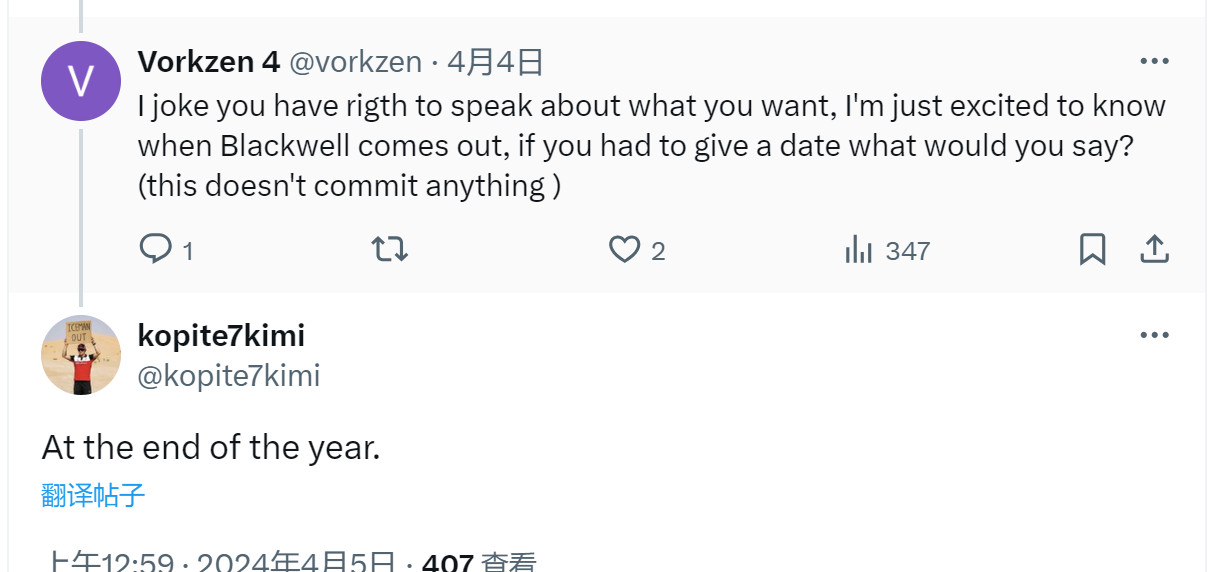View analytics icon showing 347 views
Screen dimensions: 1209x572
coord(859,250)
